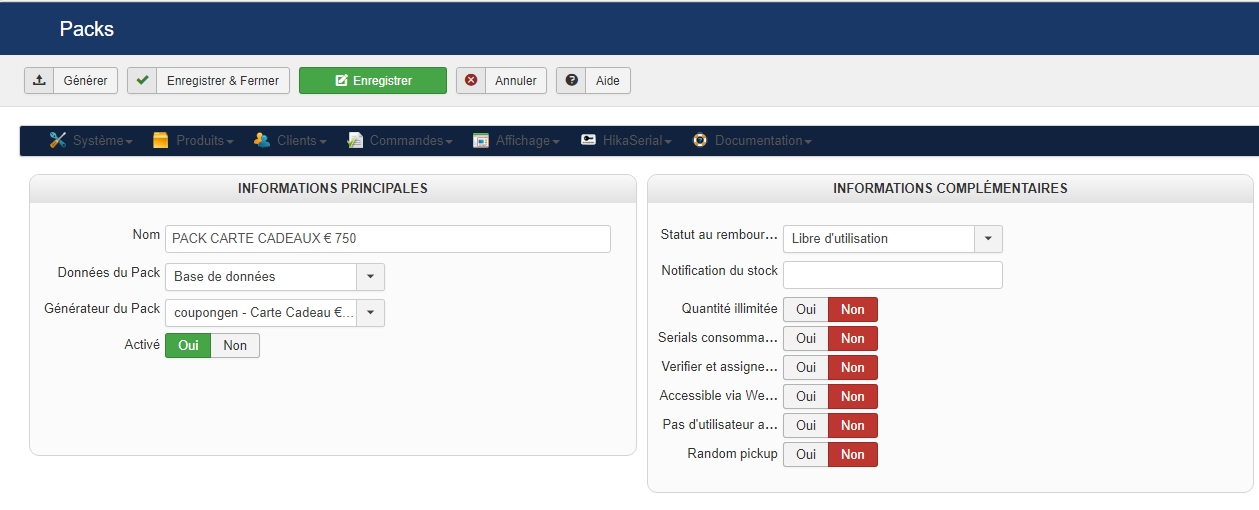Open the Produits menu

(x=194, y=141)
